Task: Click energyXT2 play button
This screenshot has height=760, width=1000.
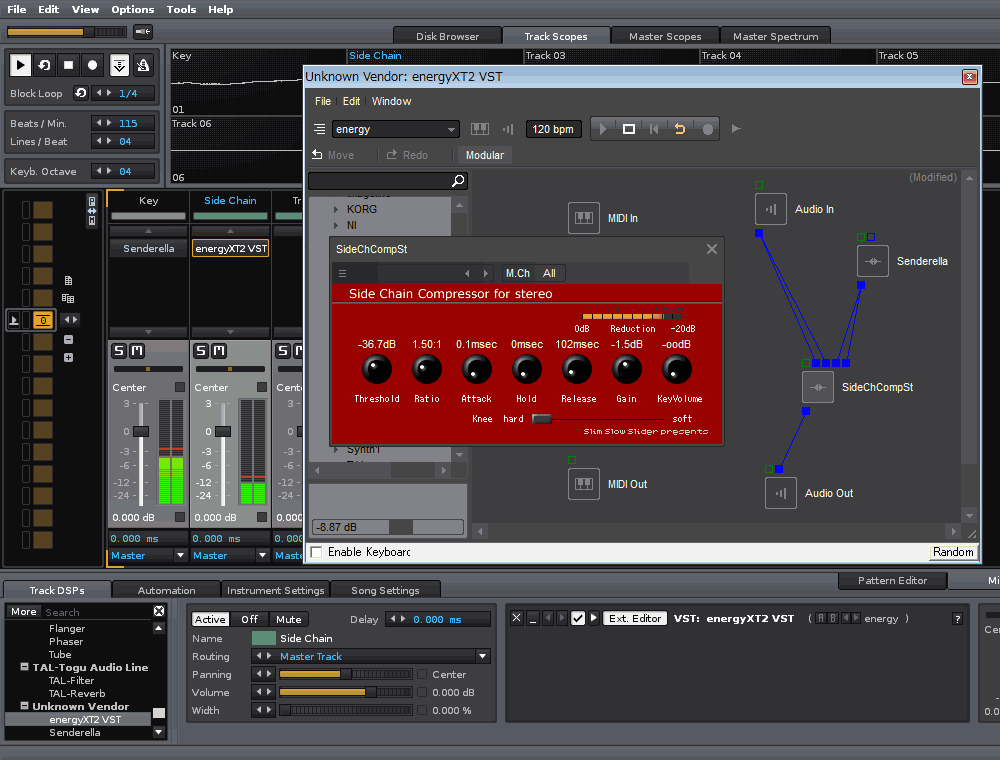Action: tap(603, 129)
